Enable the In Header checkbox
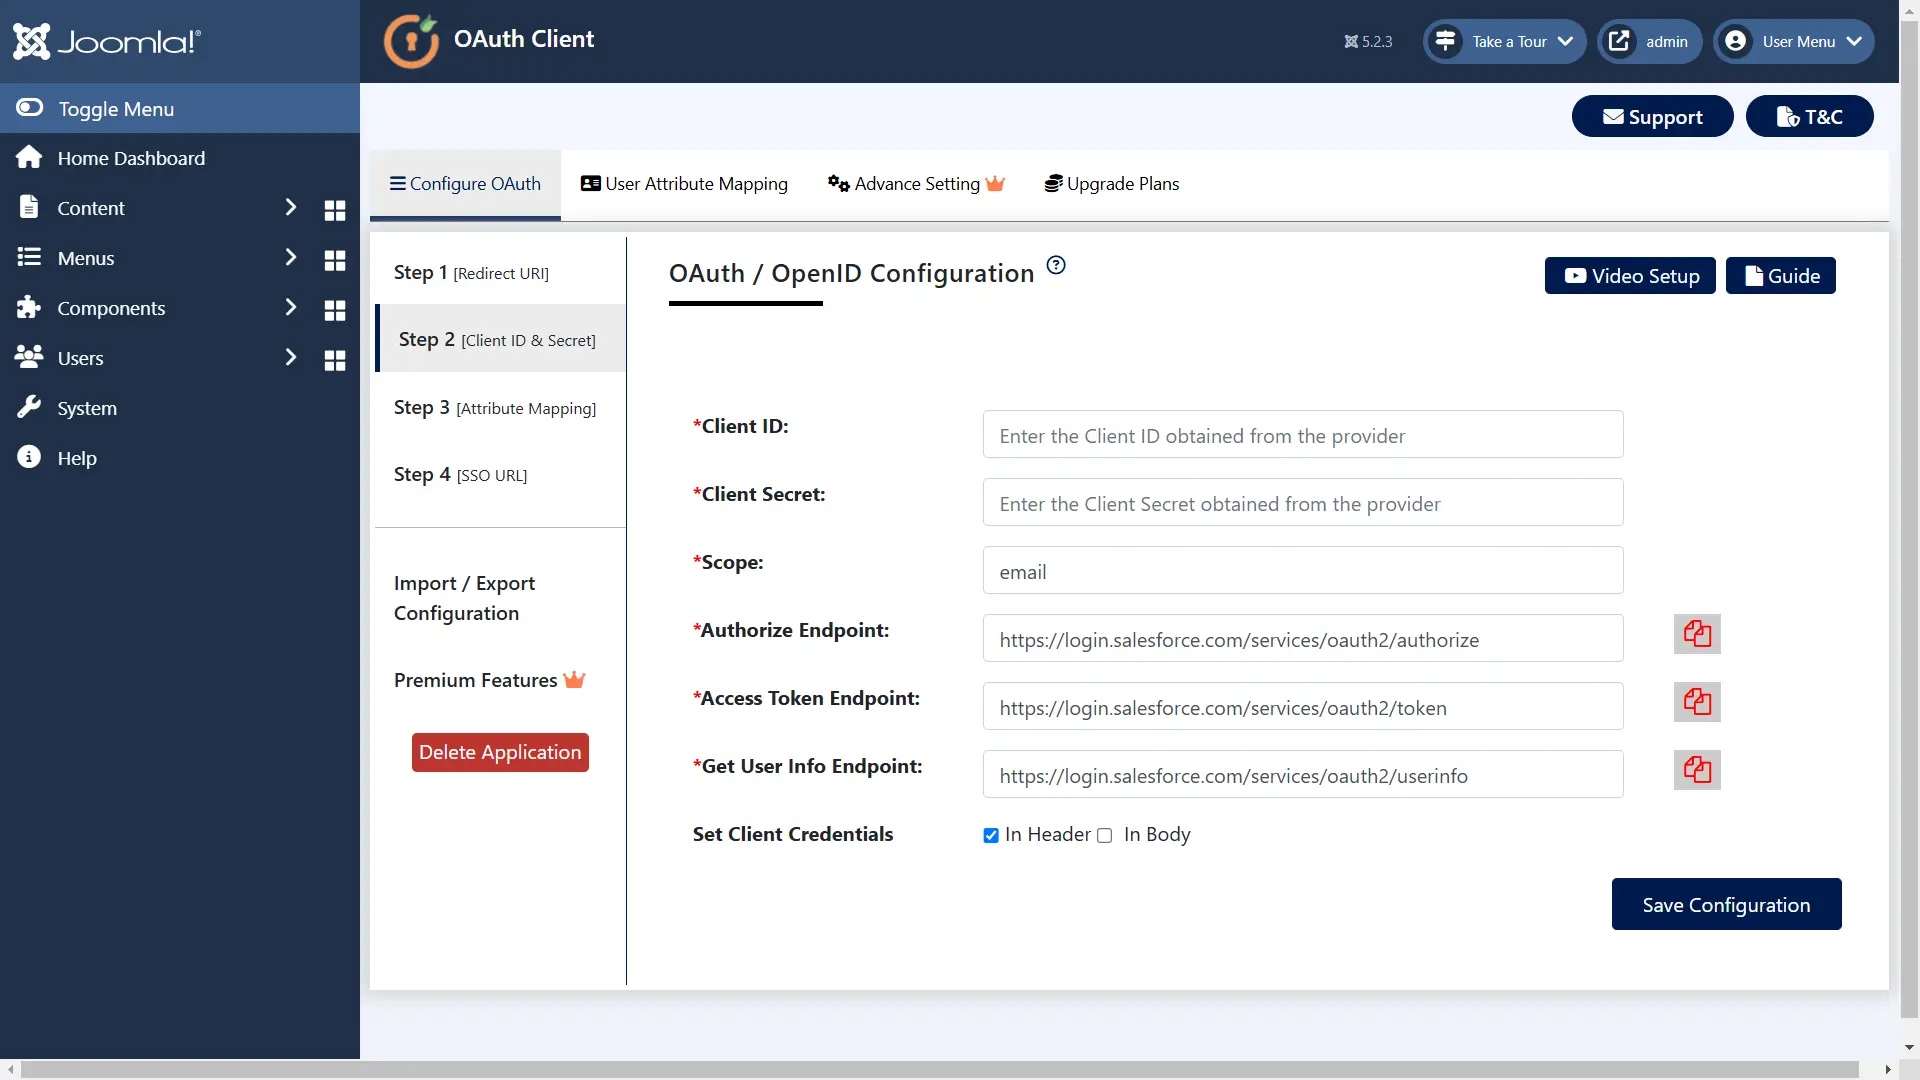Viewport: 1920px width, 1080px height. tap(990, 833)
